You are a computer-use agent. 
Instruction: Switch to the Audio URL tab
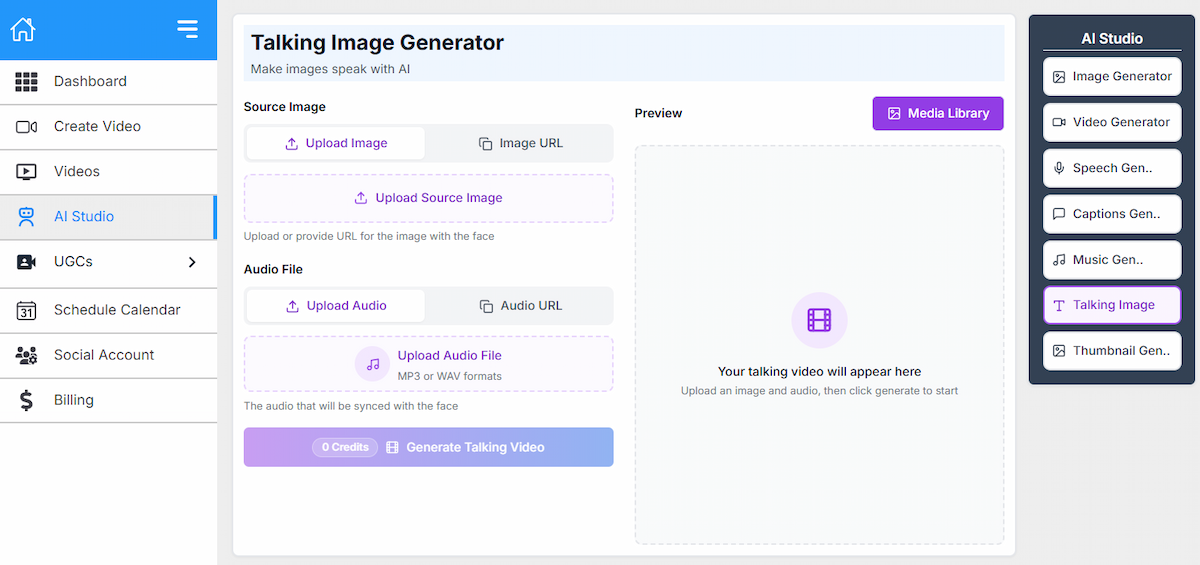coord(520,306)
